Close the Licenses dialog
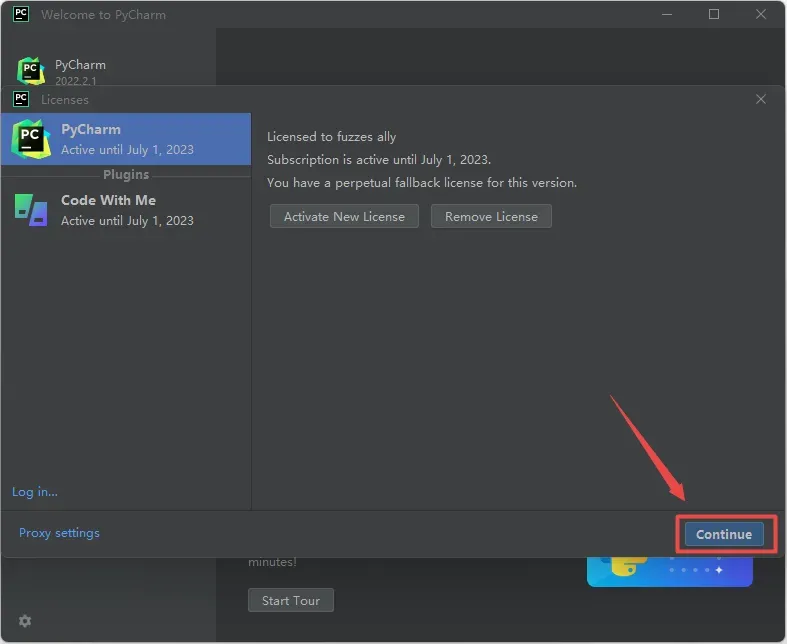 click(761, 99)
